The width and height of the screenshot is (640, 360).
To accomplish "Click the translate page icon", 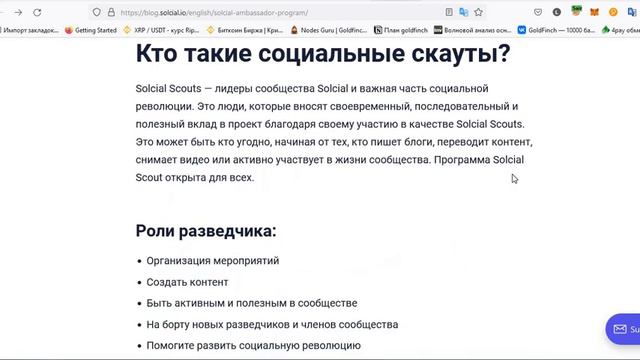I will (464, 12).
